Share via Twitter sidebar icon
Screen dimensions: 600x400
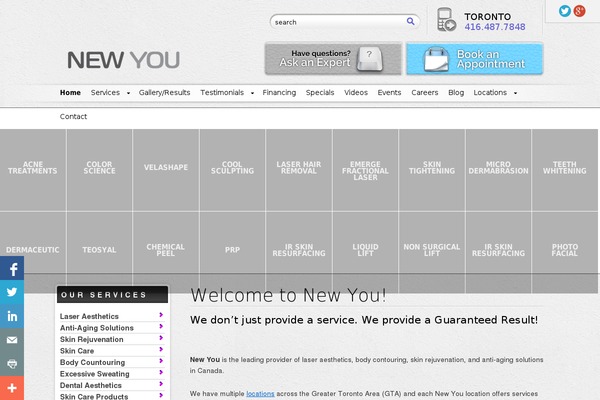point(12,292)
